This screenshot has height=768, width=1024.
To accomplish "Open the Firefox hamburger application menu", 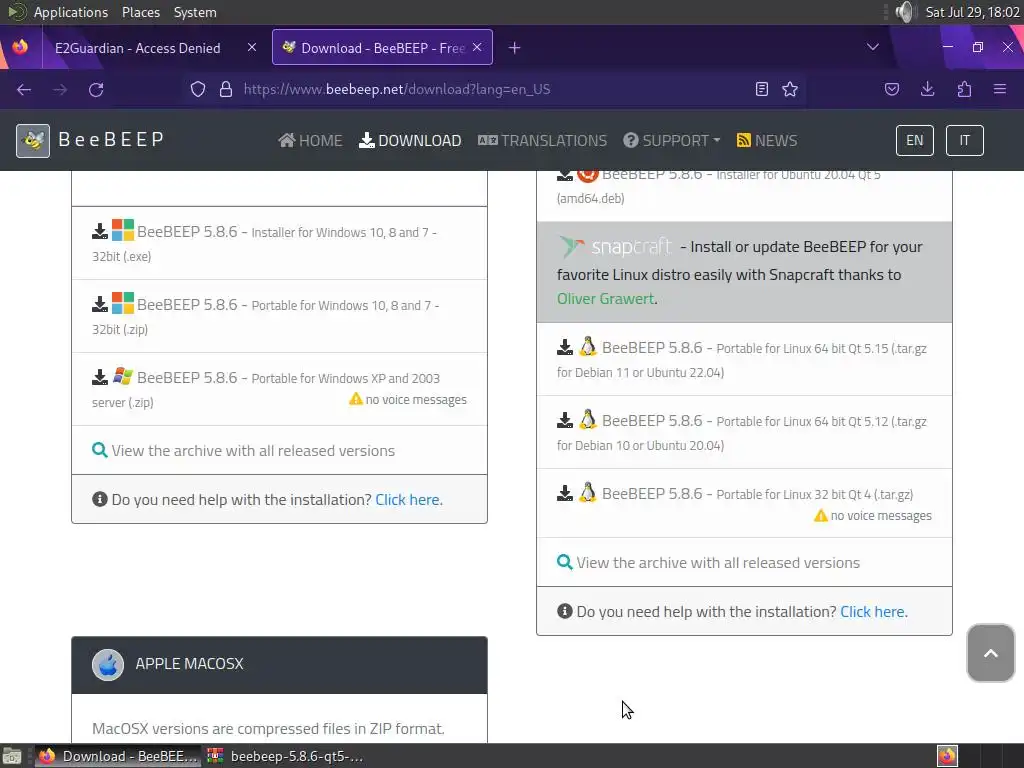I will click(1000, 89).
